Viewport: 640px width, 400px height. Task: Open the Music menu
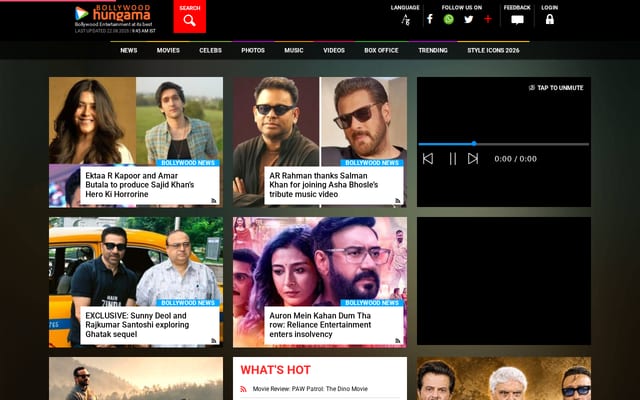[294, 51]
